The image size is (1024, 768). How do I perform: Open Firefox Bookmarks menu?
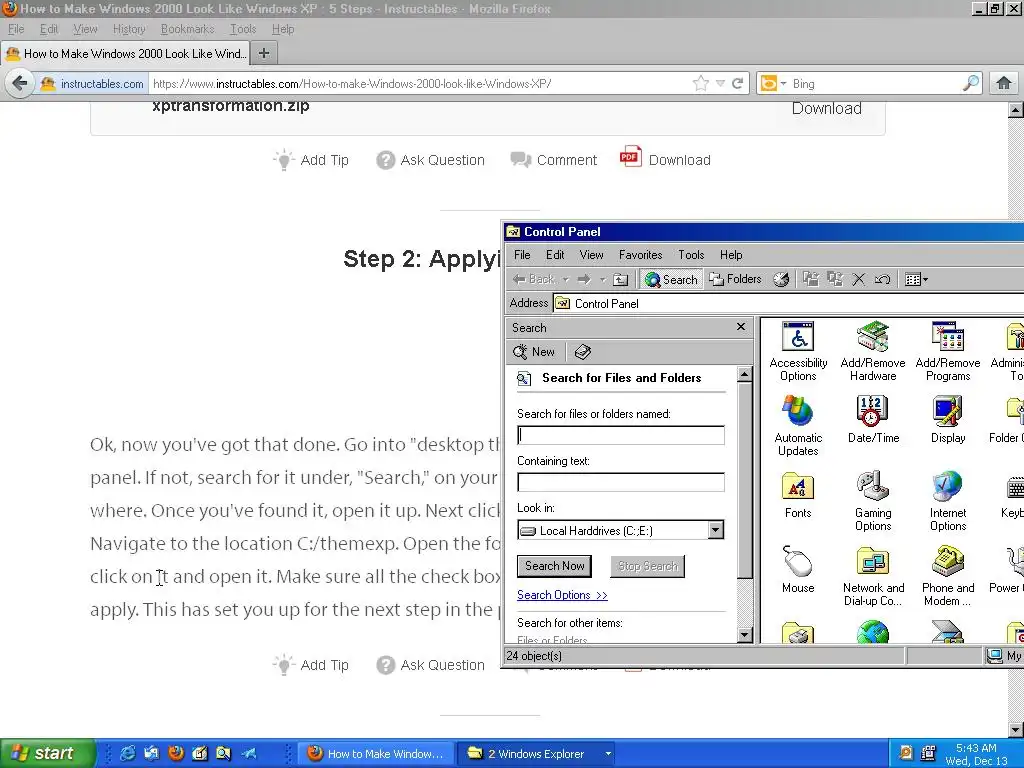[x=187, y=29]
